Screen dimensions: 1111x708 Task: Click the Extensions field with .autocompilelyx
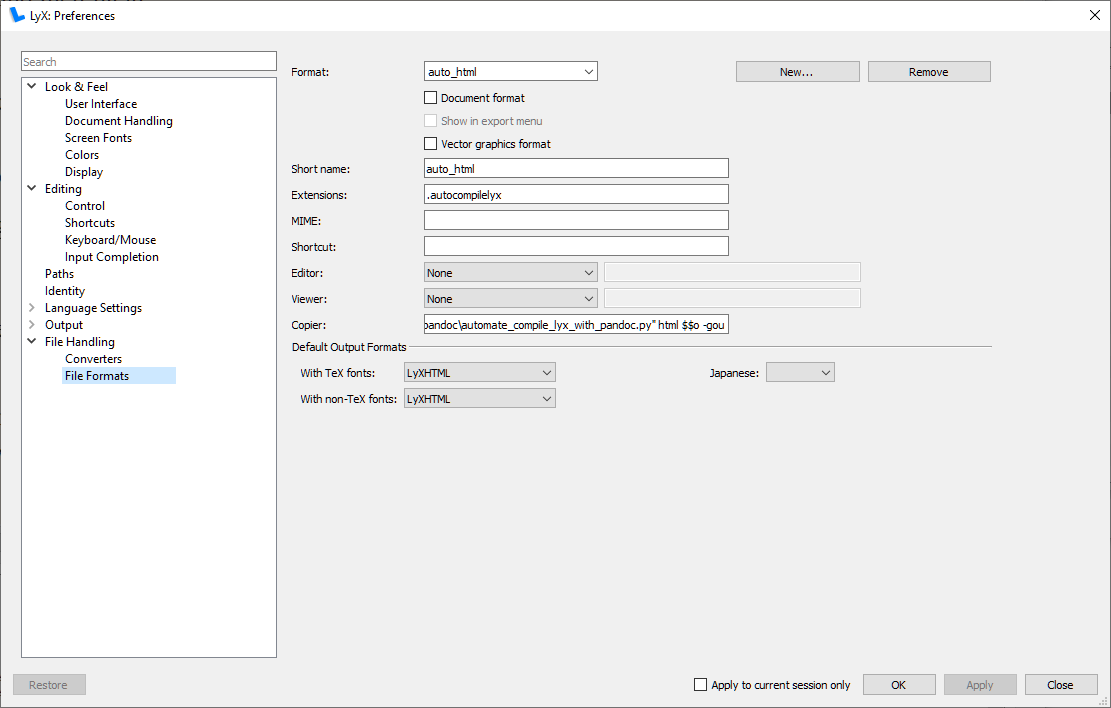coord(576,195)
